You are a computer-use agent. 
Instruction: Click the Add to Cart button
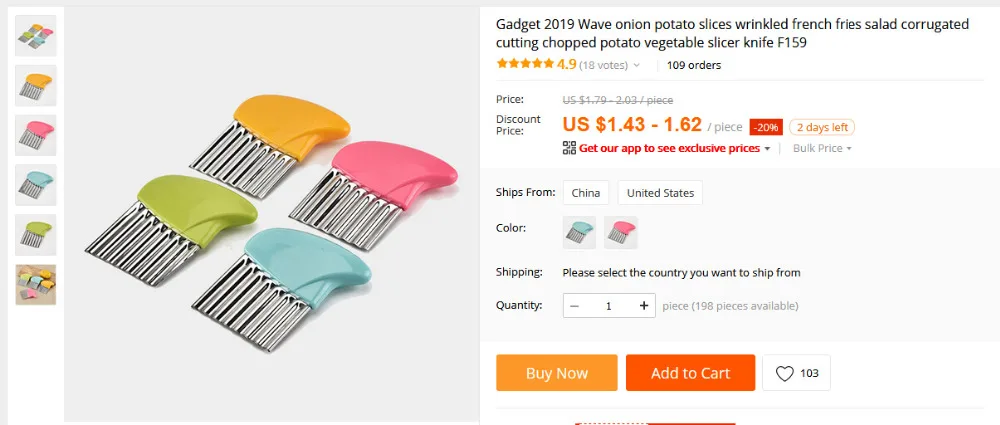point(691,373)
